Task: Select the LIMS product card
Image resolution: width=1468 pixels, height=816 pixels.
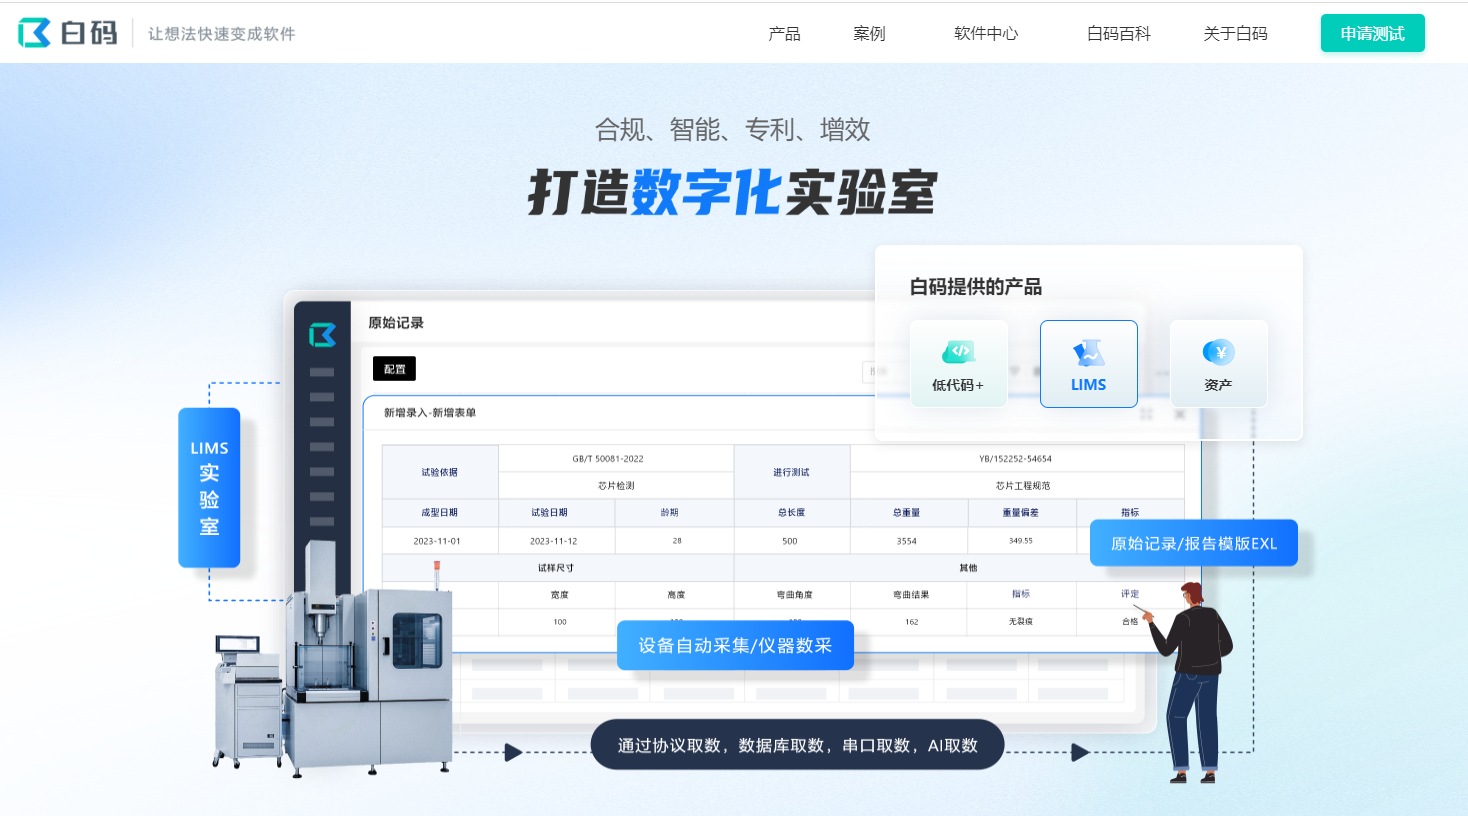Action: click(x=1088, y=364)
